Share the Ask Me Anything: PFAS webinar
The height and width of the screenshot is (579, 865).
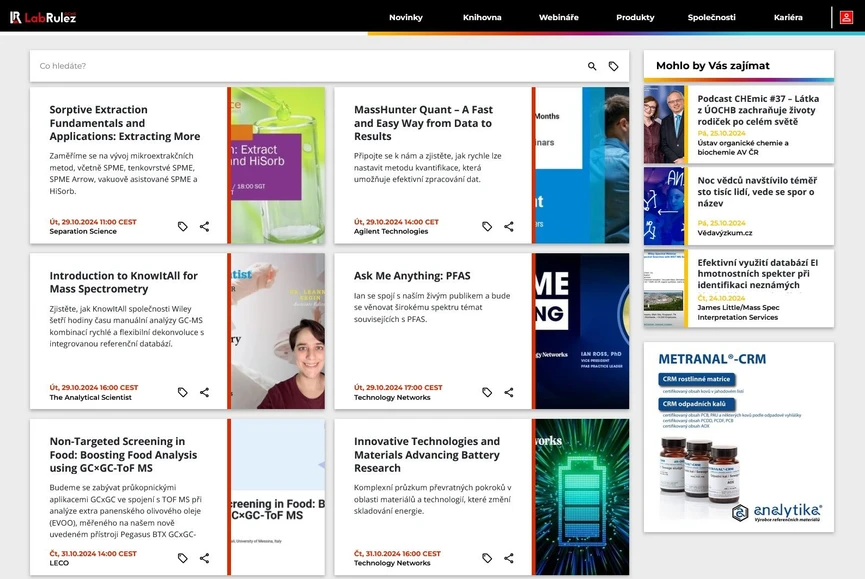(x=509, y=393)
